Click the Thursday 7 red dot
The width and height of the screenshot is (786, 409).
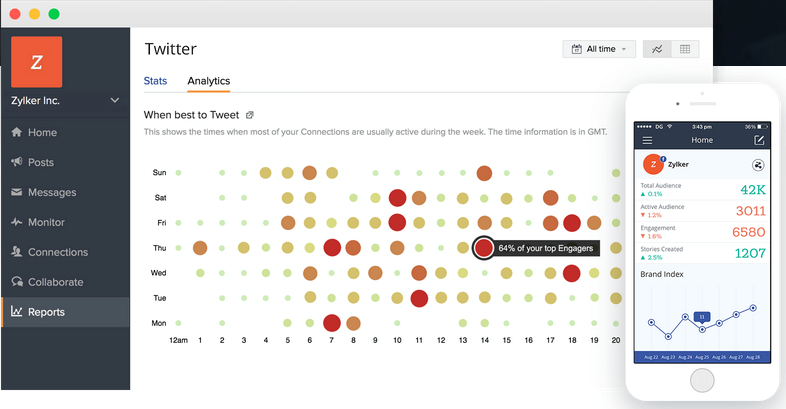pyautogui.click(x=332, y=248)
